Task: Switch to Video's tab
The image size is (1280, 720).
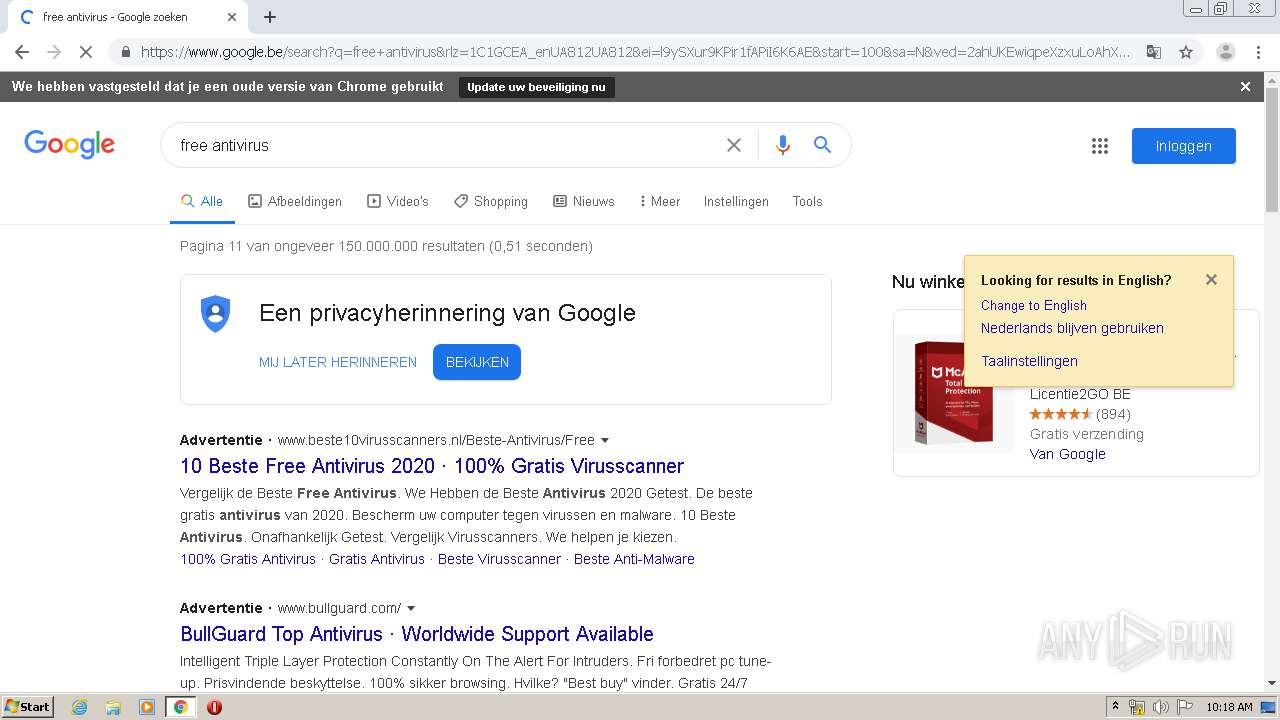Action: click(398, 201)
